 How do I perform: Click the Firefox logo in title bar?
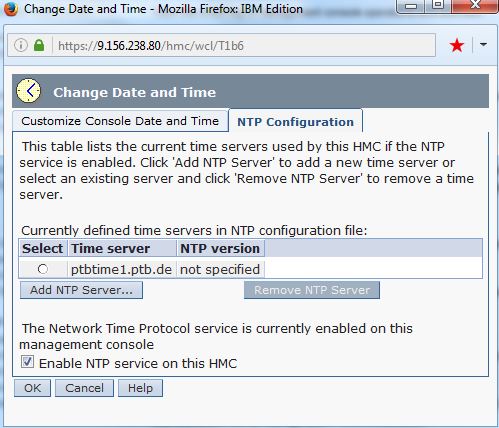(x=10, y=9)
